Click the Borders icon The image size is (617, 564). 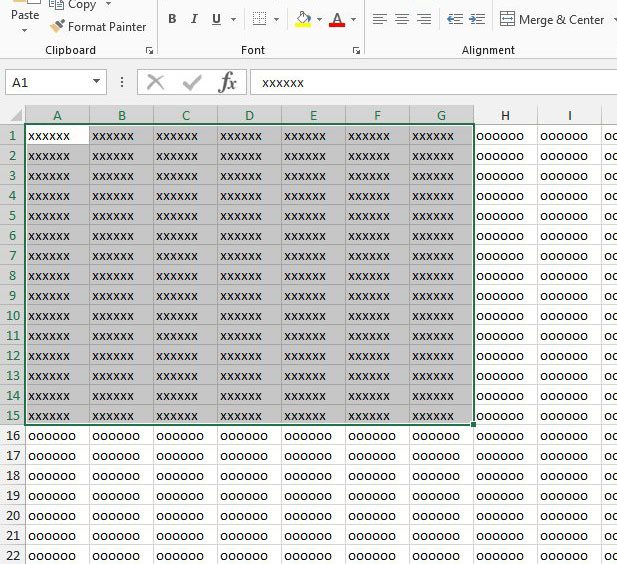tap(259, 19)
